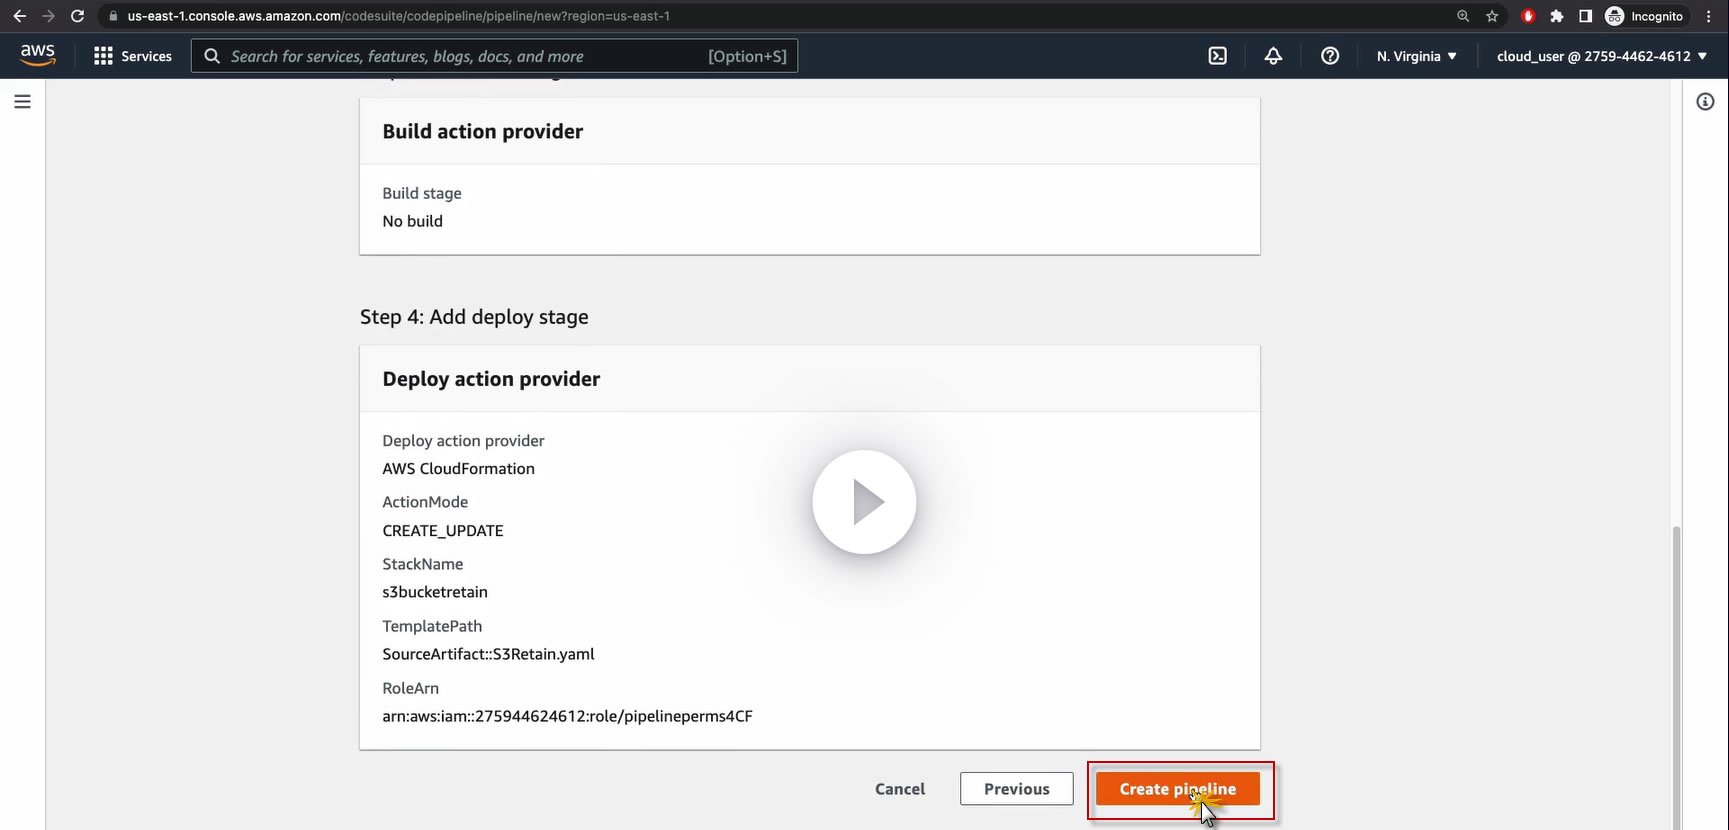View site info via lock icon
Image resolution: width=1729 pixels, height=830 pixels.
[x=113, y=16]
